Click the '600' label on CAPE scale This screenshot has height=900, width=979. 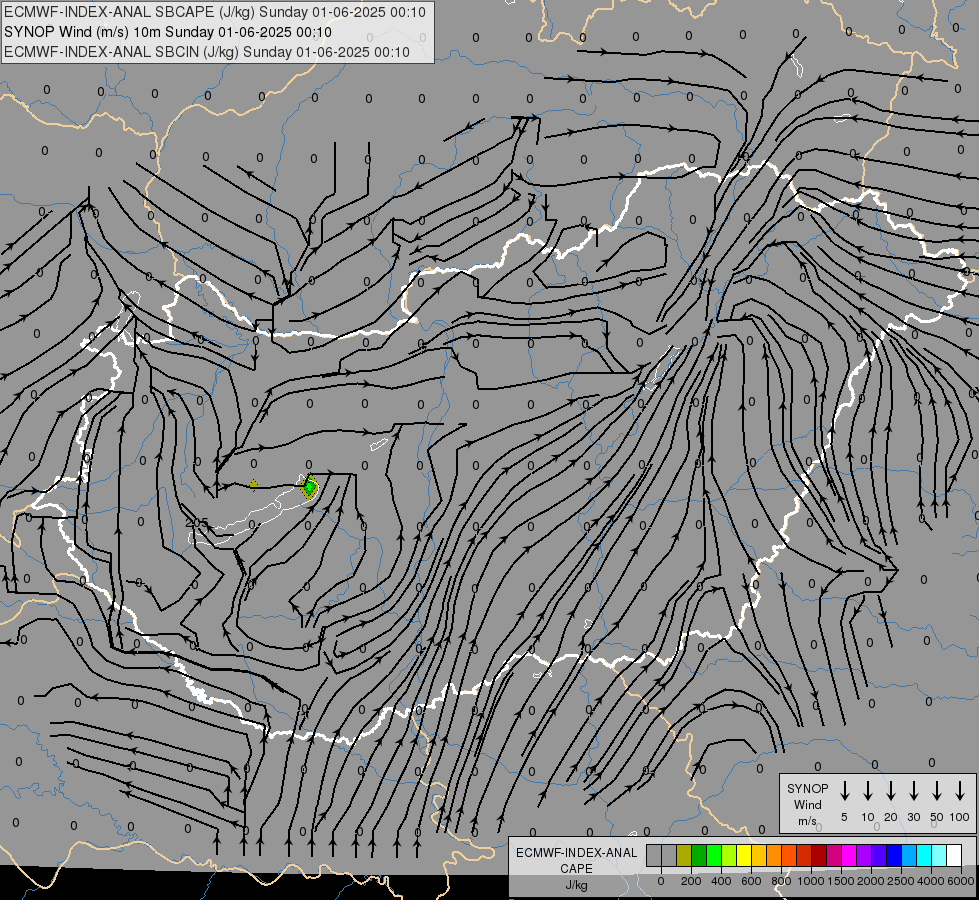point(751,881)
